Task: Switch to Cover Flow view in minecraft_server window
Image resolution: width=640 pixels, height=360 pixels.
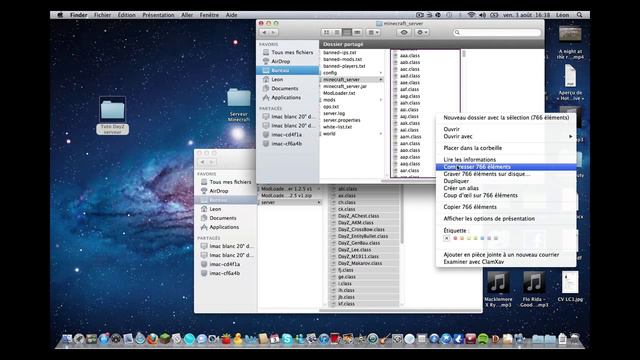Action: tap(357, 32)
